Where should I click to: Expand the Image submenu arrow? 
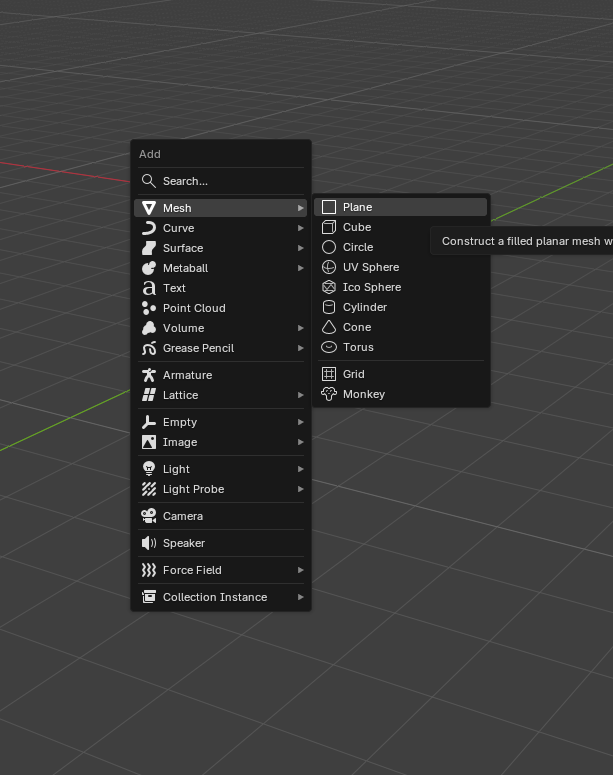point(301,442)
